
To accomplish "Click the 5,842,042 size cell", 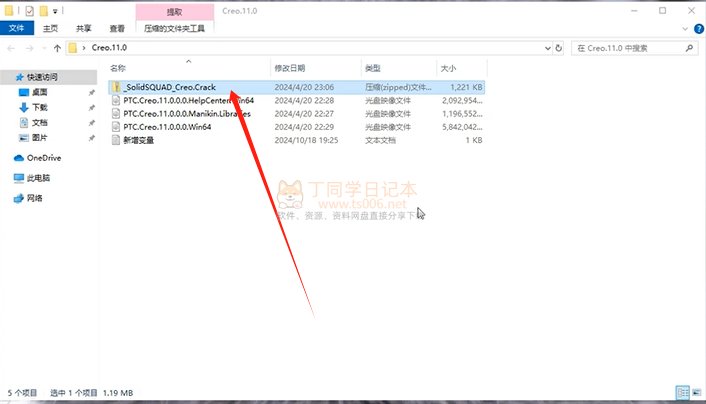I will click(x=462, y=127).
